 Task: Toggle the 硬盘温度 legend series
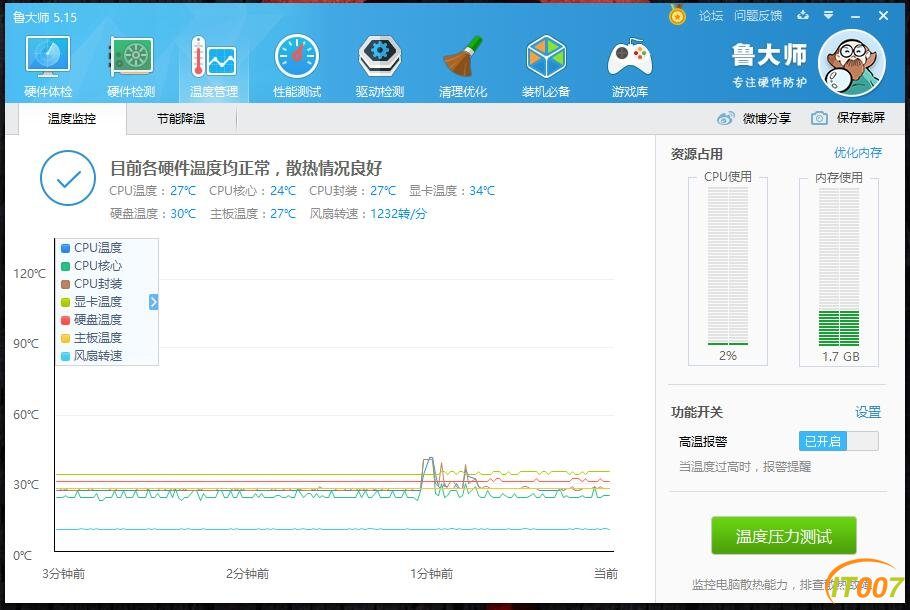[x=92, y=320]
